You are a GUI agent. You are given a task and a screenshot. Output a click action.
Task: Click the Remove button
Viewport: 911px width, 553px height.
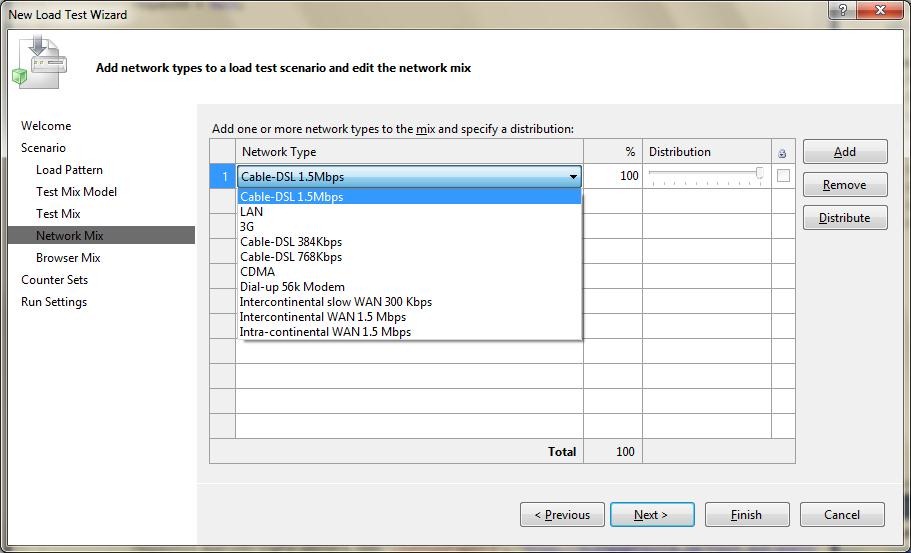click(x=845, y=185)
